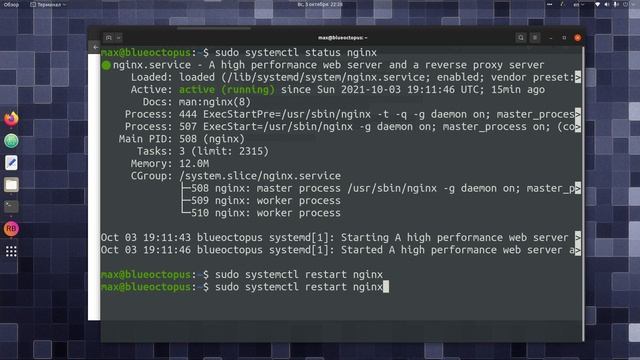640x360 pixels.
Task: Open Firefox from the dock
Action: [11, 119]
